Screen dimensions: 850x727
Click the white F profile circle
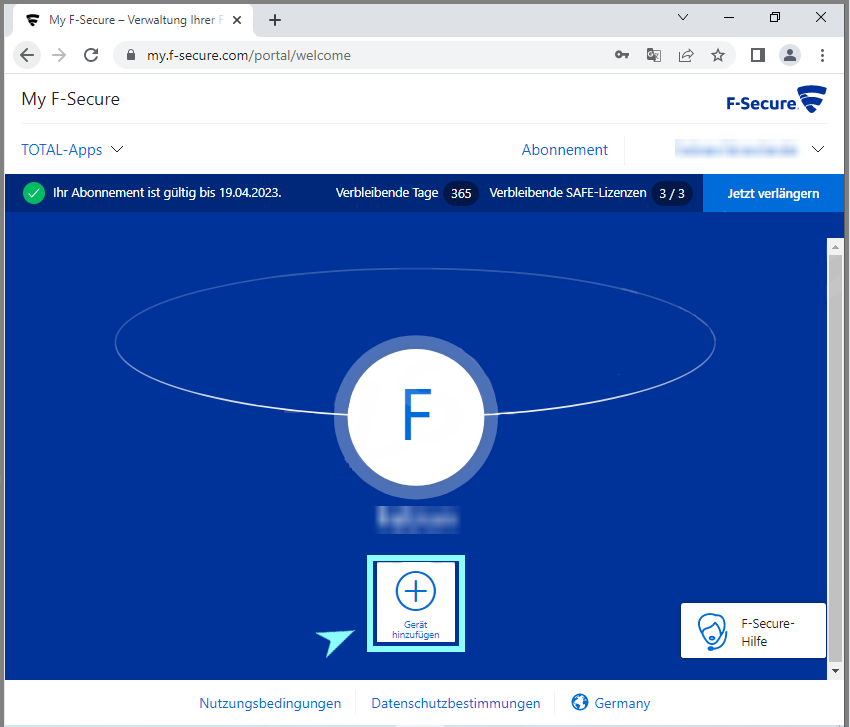click(x=416, y=417)
